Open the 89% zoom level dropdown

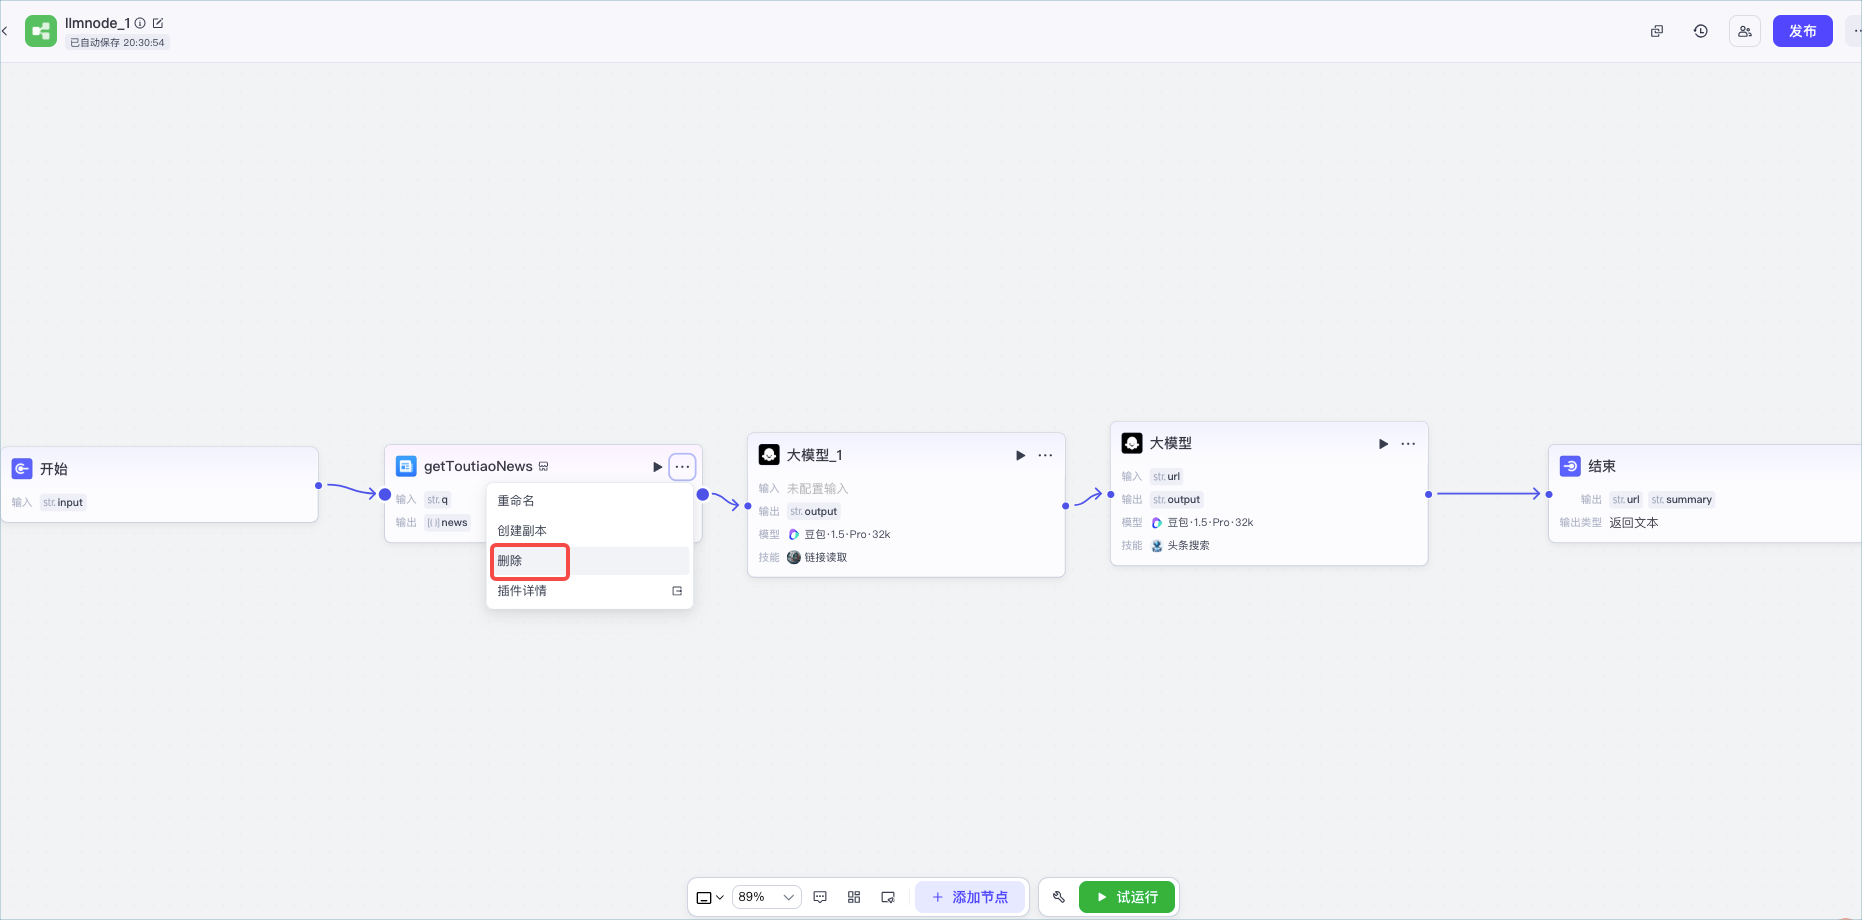click(x=767, y=897)
